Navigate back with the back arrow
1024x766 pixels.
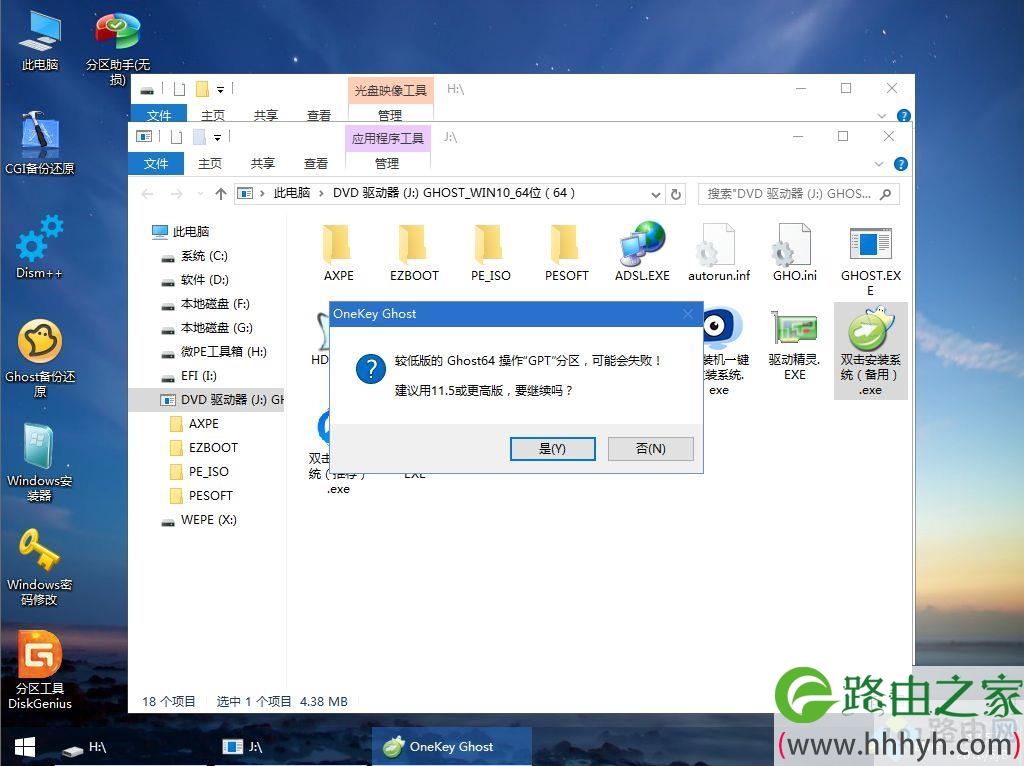[148, 194]
